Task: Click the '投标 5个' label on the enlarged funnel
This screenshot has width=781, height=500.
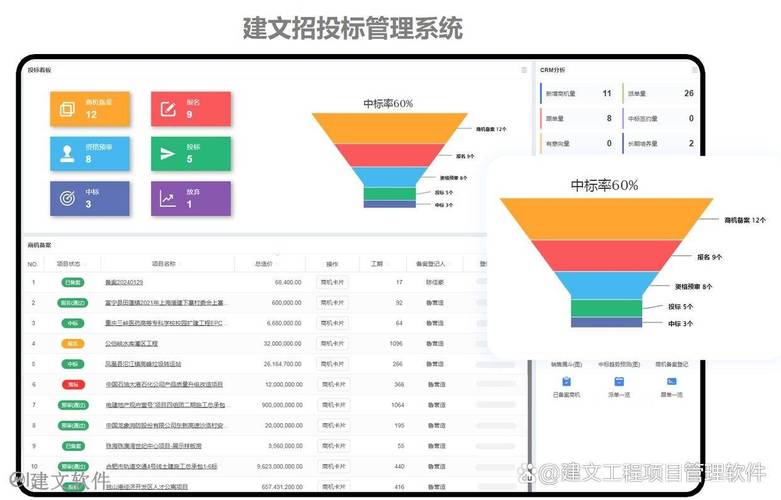Action: [x=680, y=306]
